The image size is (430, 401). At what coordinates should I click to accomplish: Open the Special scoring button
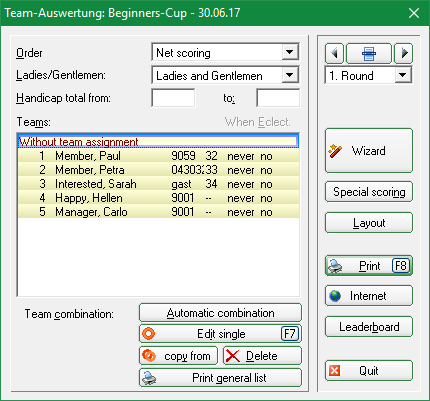(369, 192)
